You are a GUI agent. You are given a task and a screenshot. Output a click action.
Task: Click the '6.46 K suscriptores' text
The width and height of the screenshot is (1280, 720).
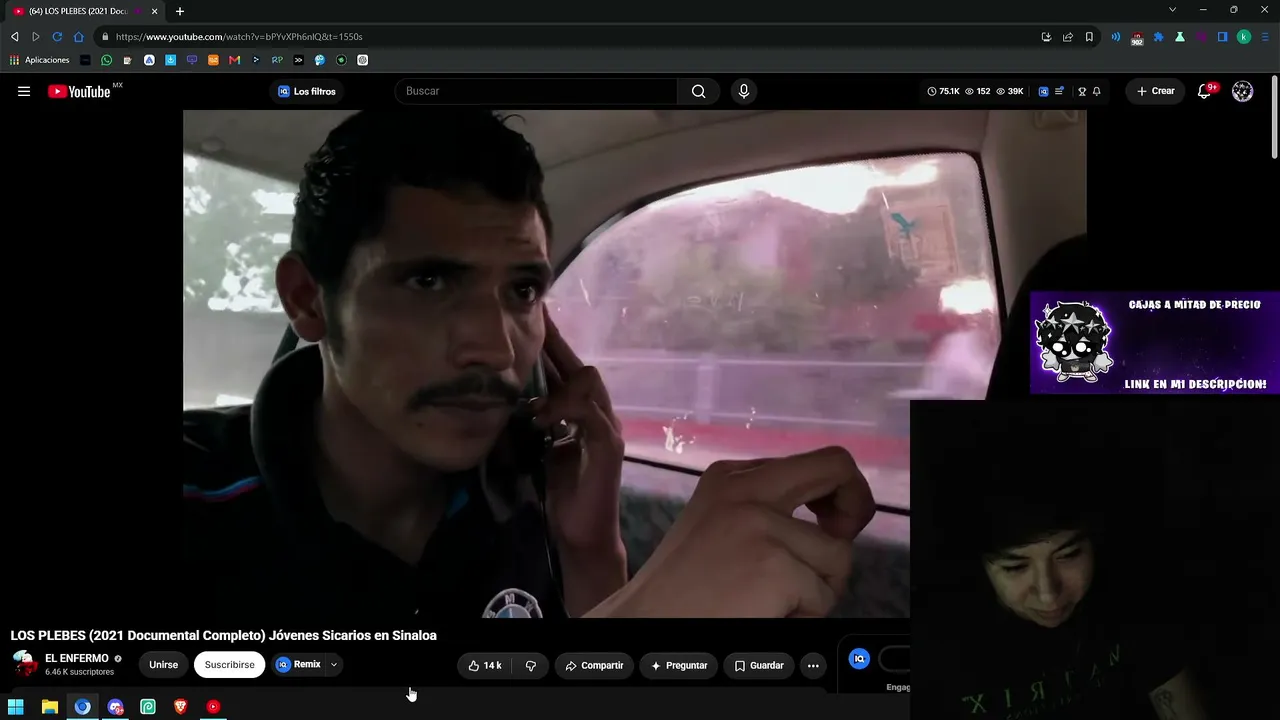(80, 672)
